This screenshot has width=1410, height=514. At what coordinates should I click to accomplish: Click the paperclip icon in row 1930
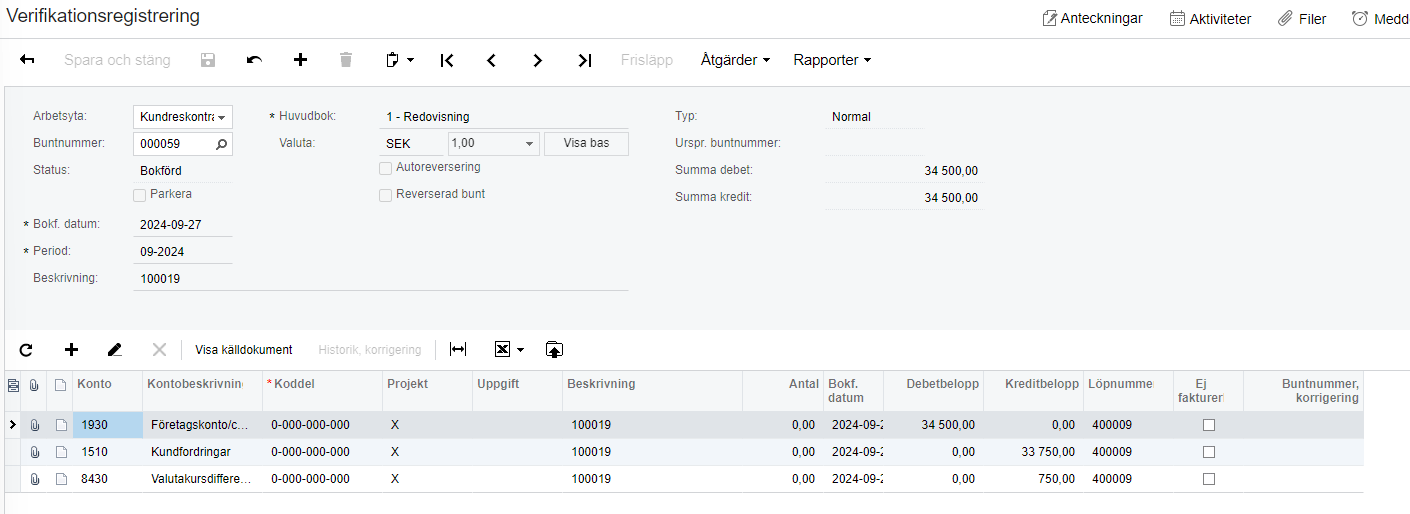(35, 425)
